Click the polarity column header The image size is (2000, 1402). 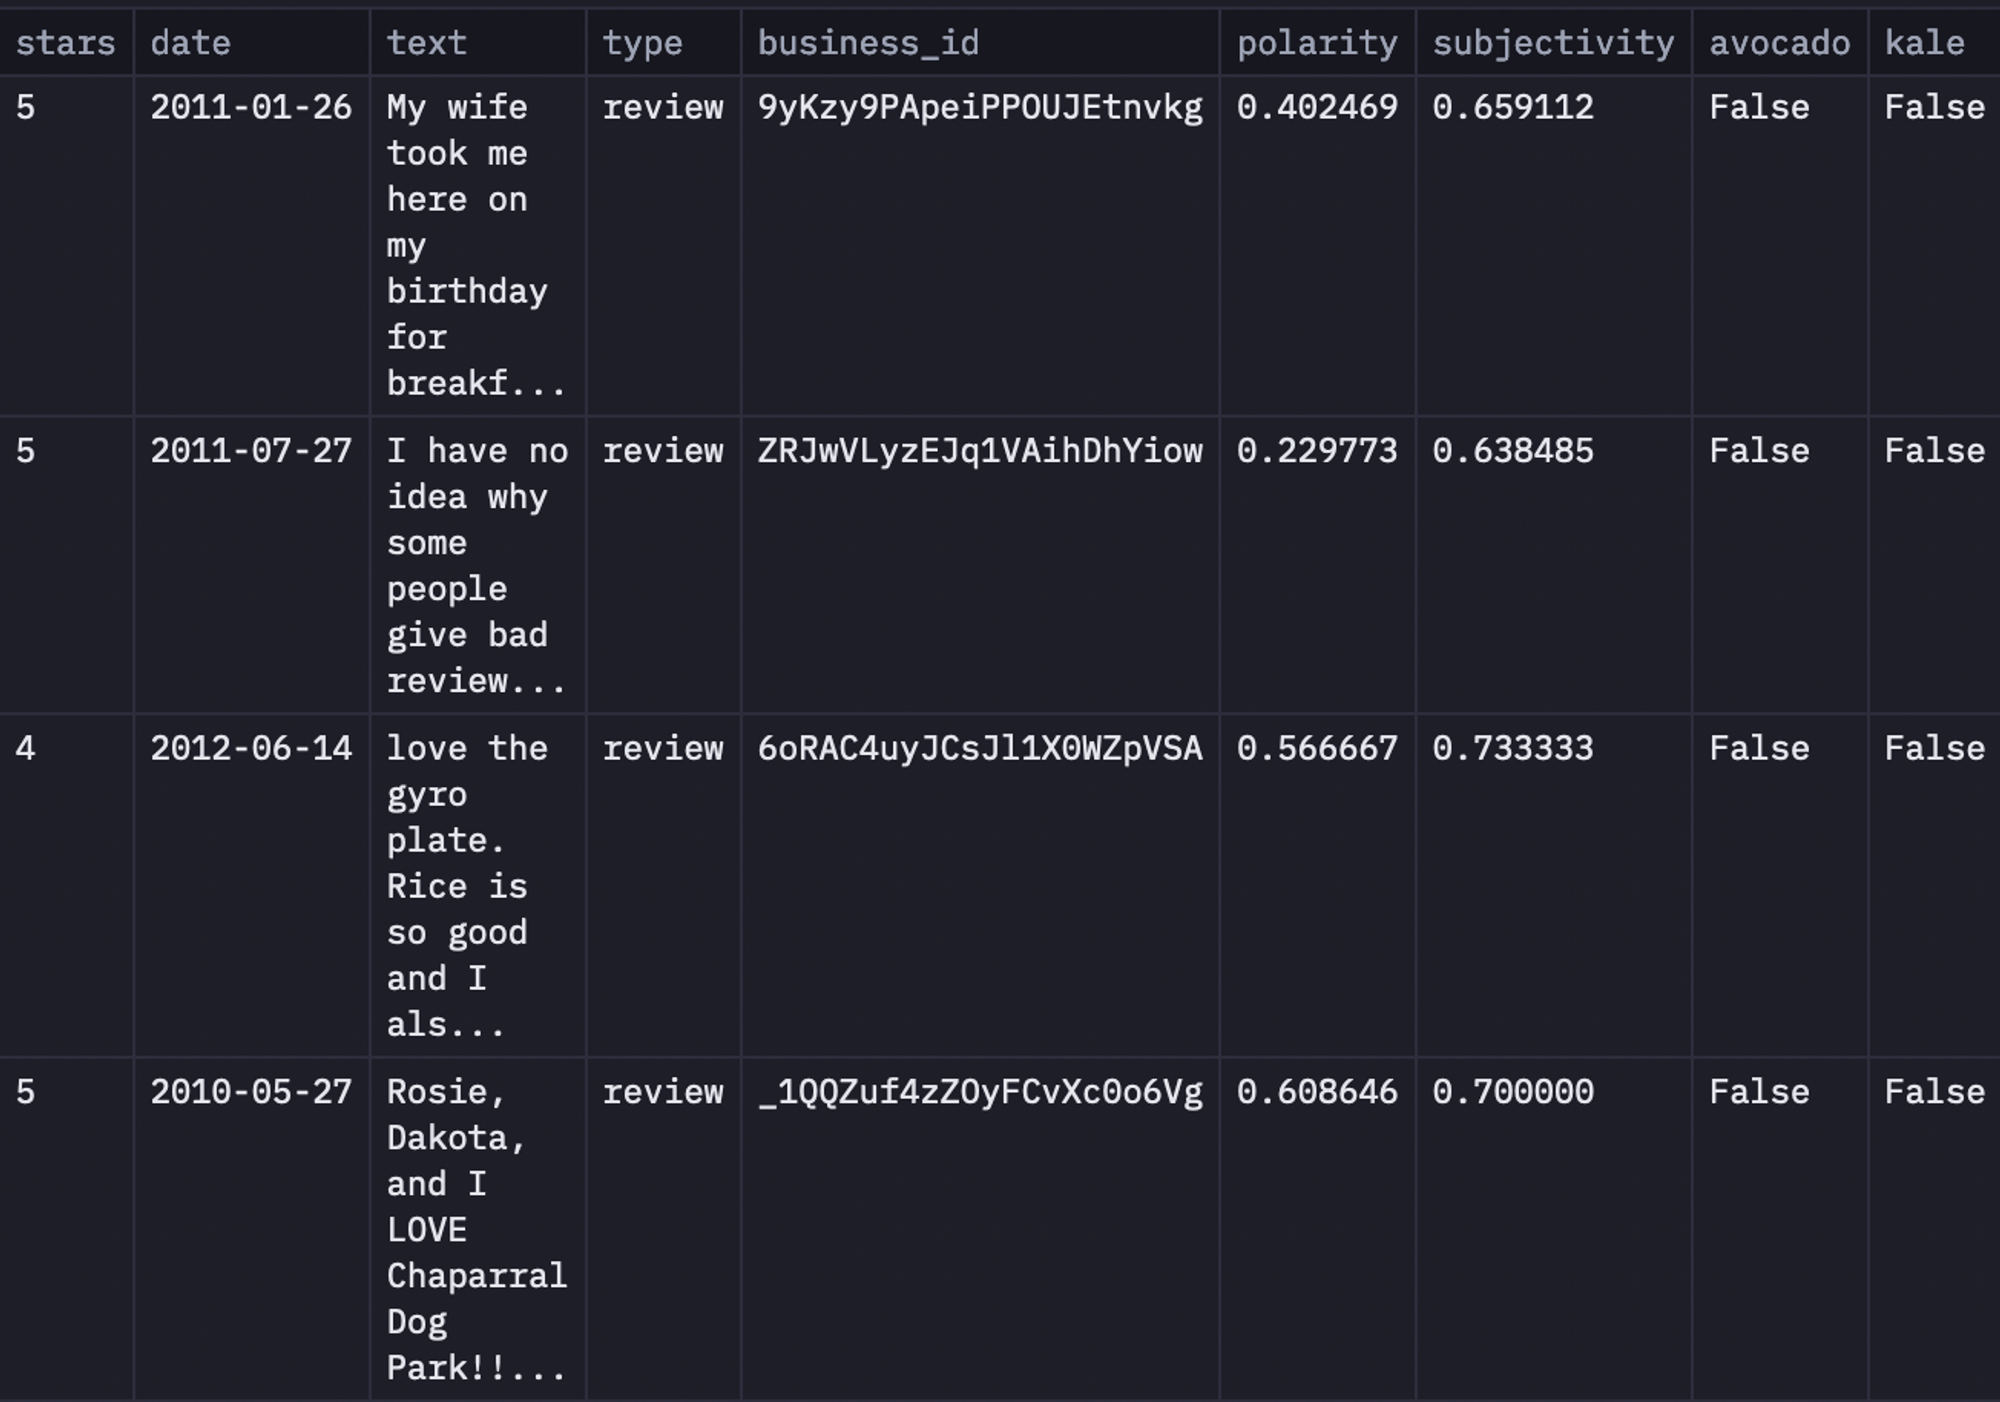click(x=1317, y=43)
